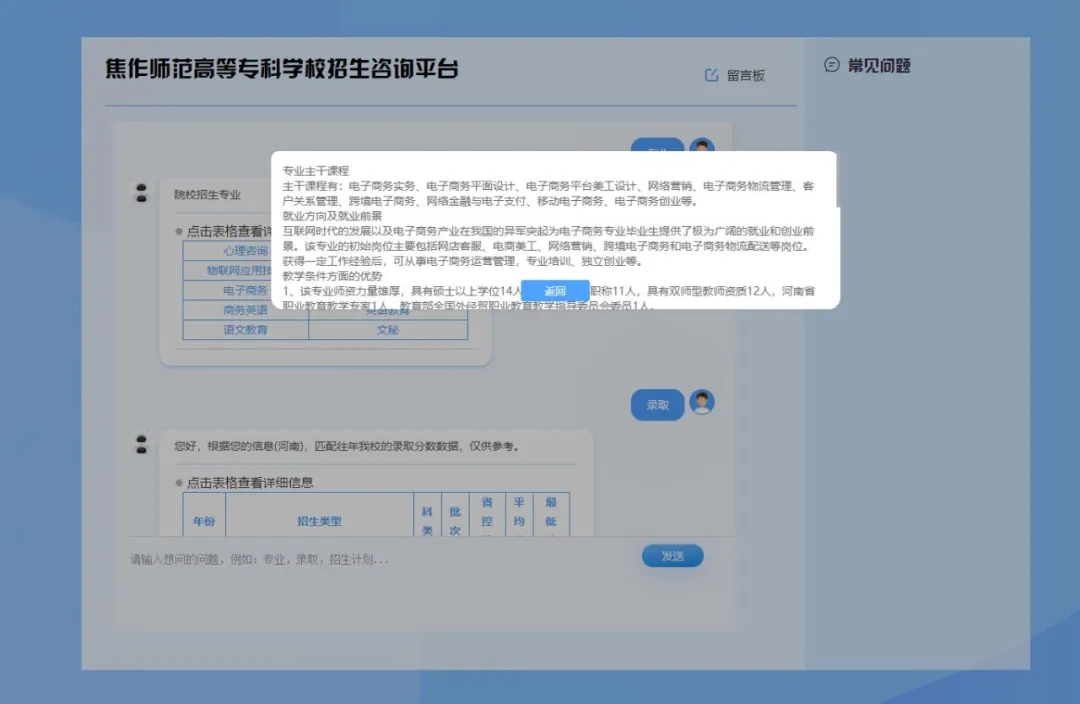This screenshot has width=1080, height=704.
Task: Click the question input field
Action: pos(380,559)
